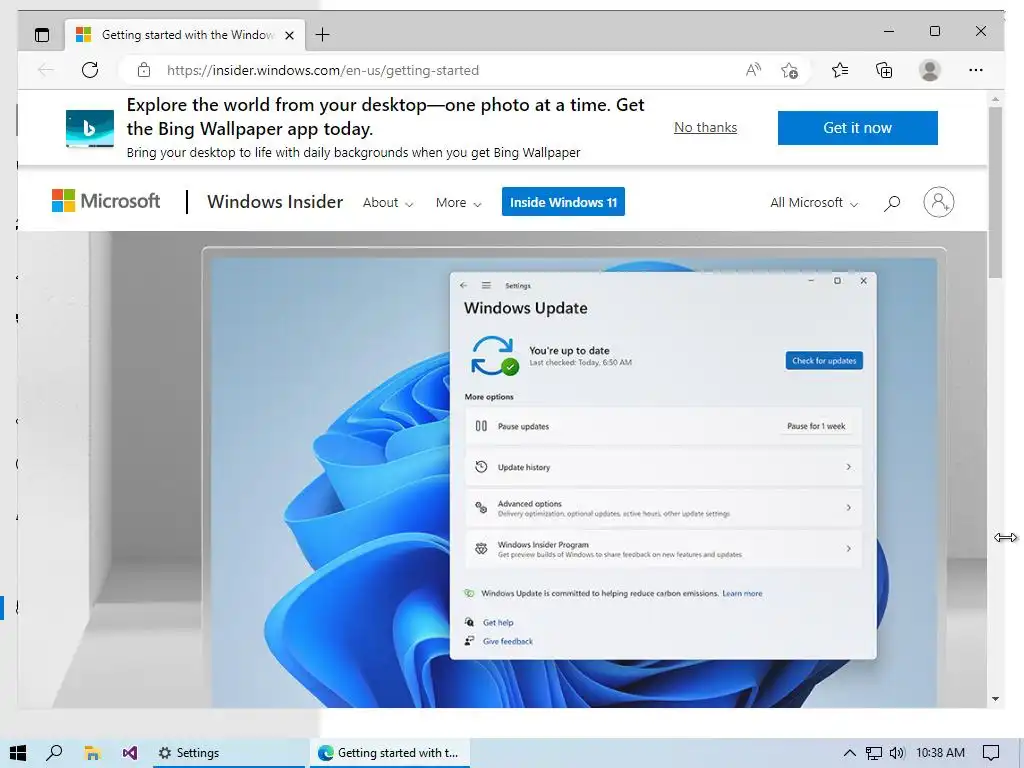
Task: Go to the Windows Insider home link
Action: (275, 202)
